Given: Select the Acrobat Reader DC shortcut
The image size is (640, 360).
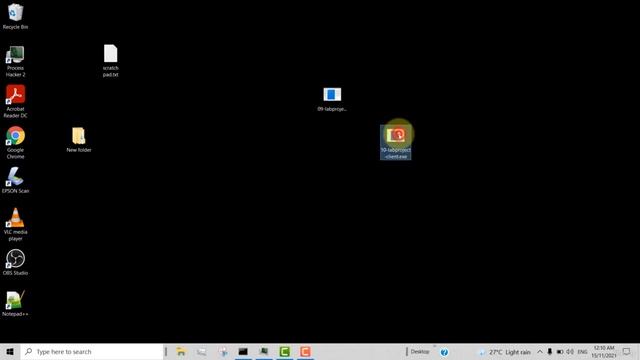Looking at the screenshot, I should (15, 102).
